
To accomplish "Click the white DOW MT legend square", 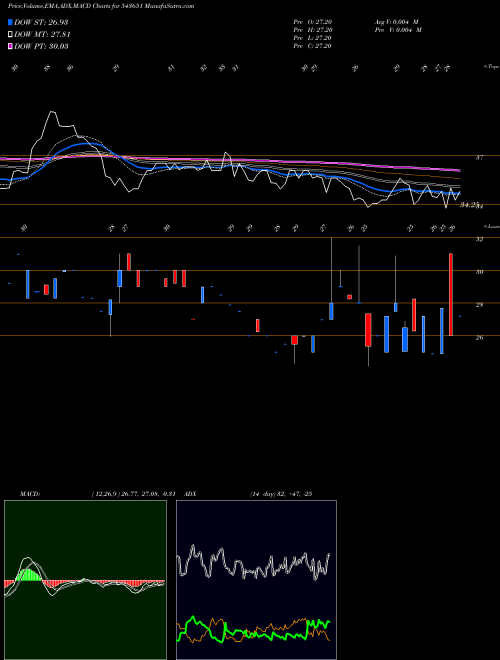I will [11, 34].
